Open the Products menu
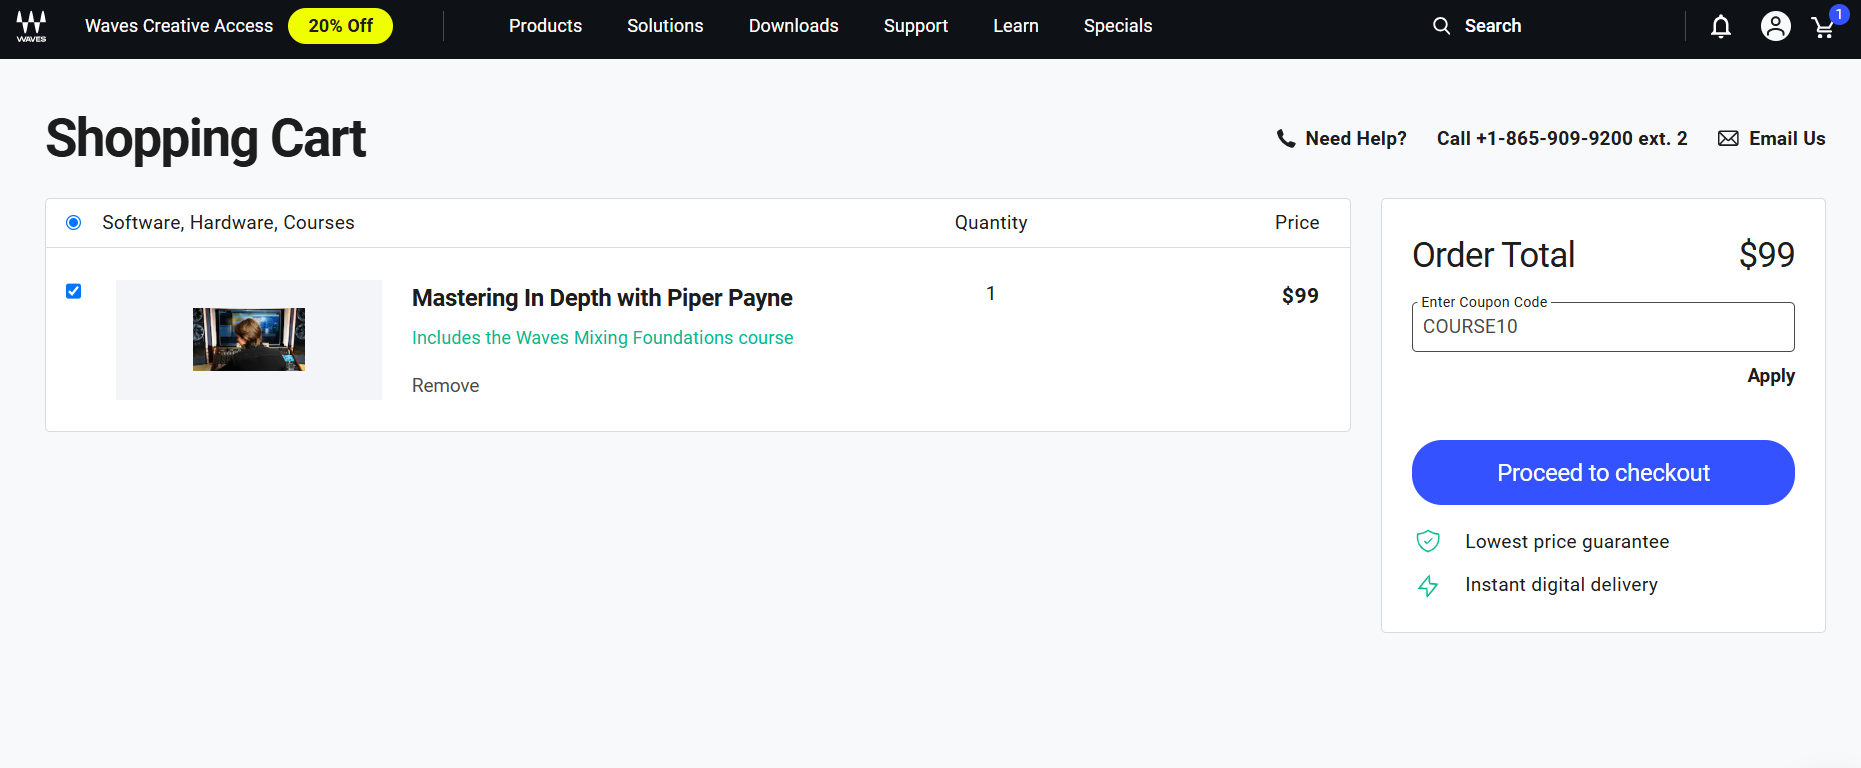The width and height of the screenshot is (1861, 768). click(545, 26)
